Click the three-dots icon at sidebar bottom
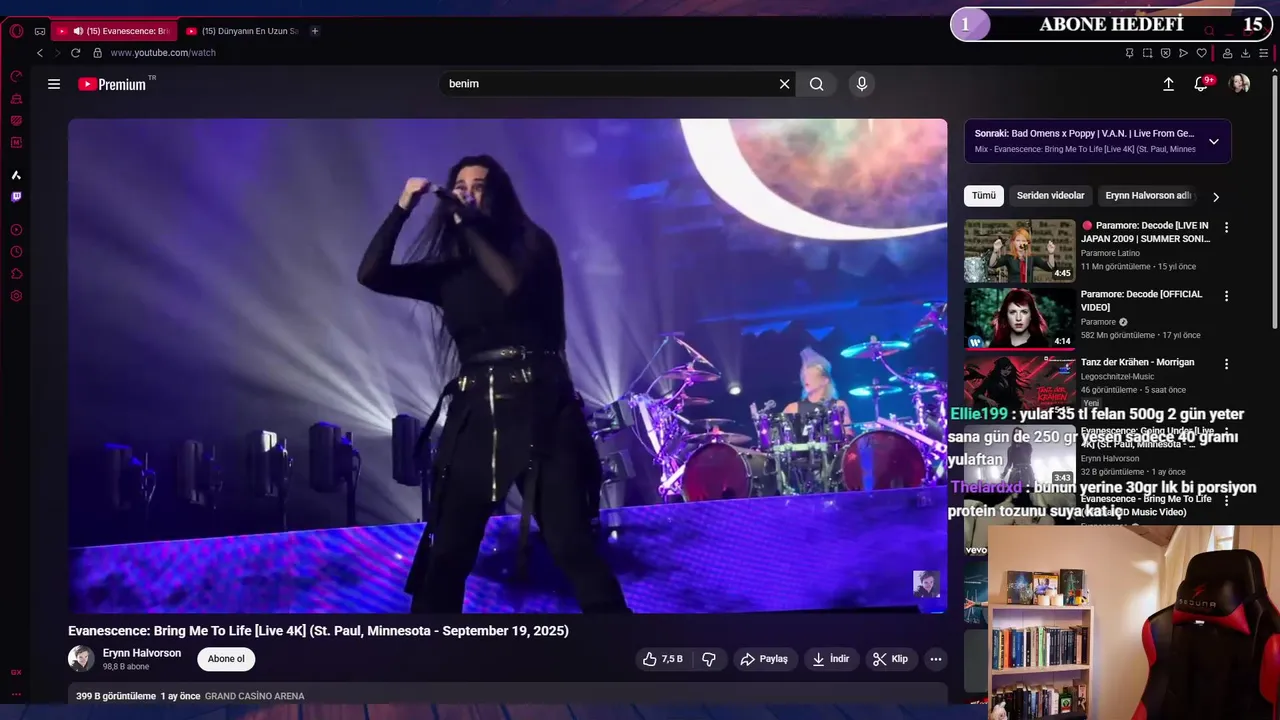 click(16, 694)
